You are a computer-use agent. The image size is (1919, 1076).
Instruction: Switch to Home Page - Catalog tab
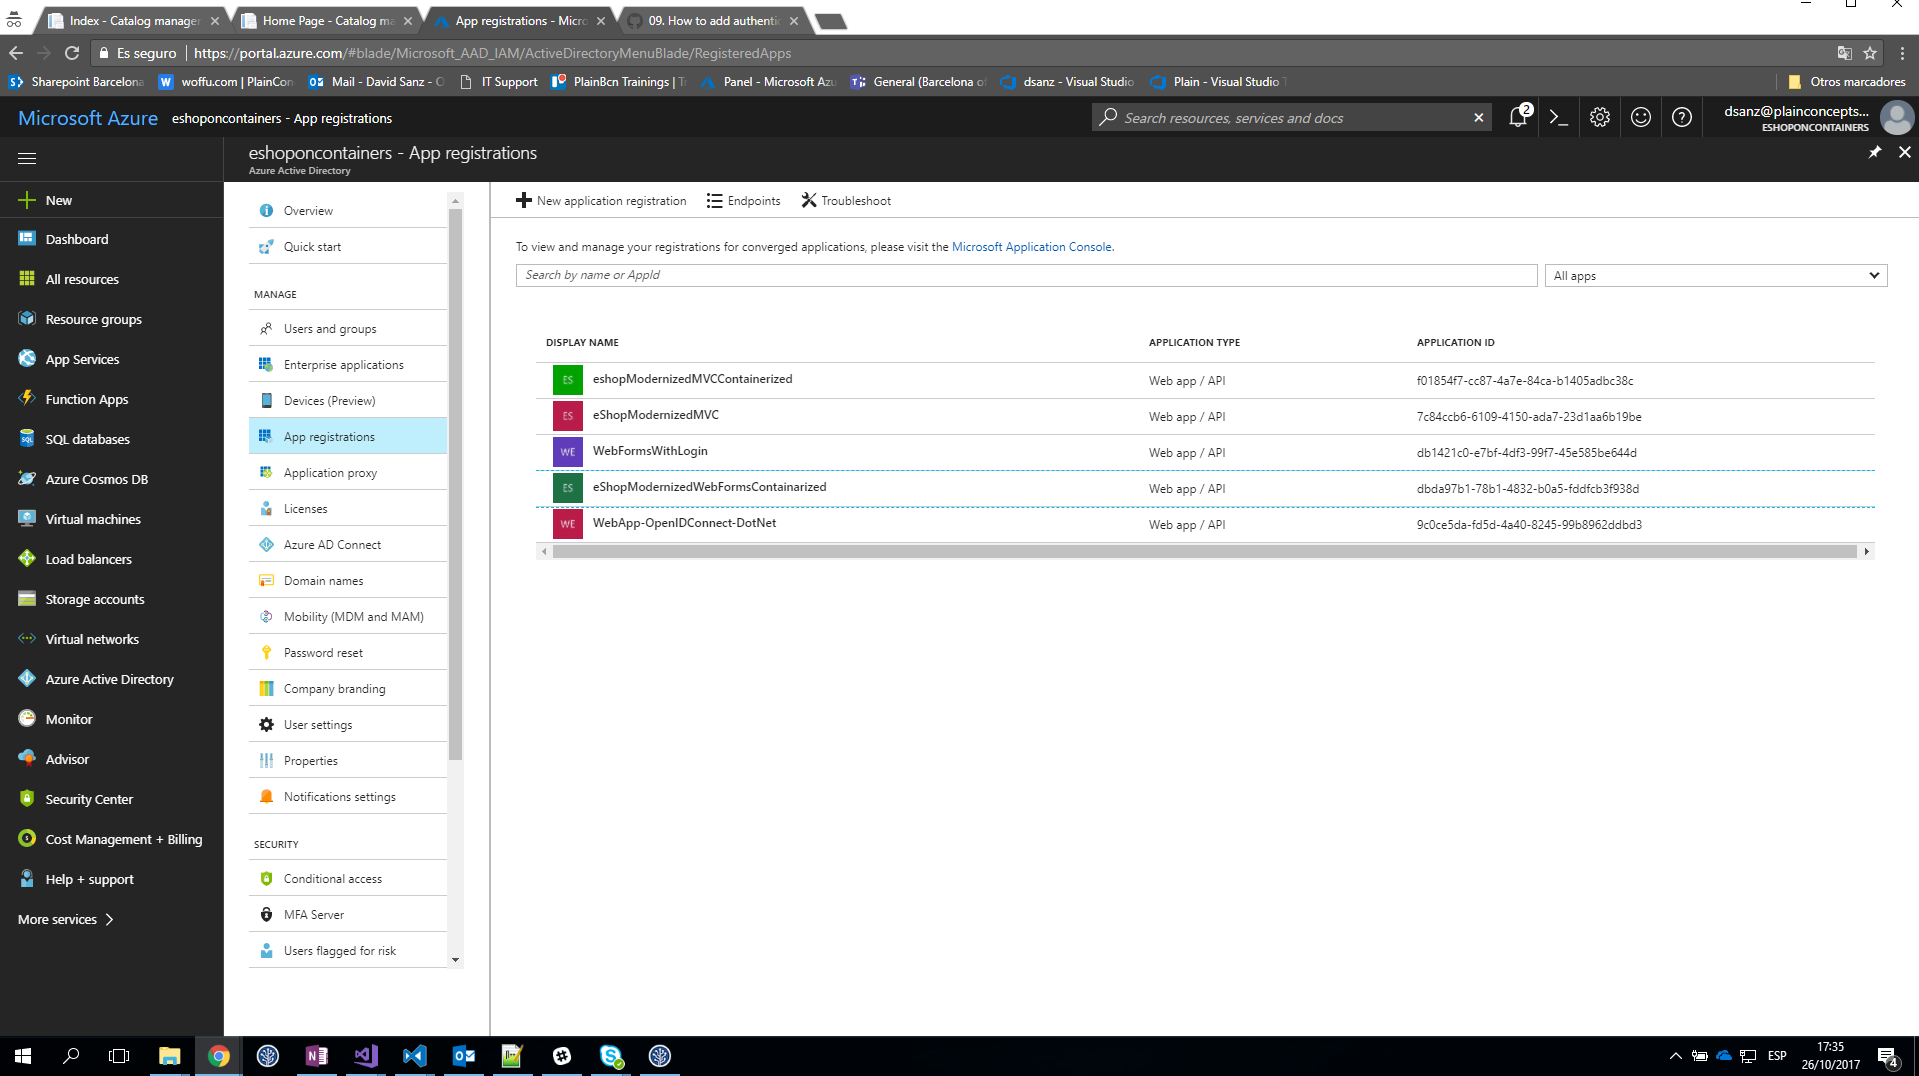[326, 21]
